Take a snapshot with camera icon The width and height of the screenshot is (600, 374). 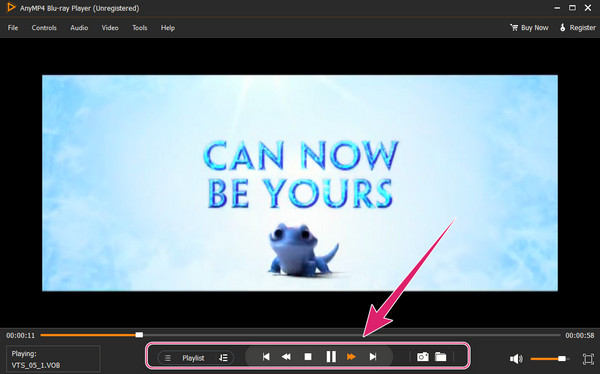click(422, 357)
